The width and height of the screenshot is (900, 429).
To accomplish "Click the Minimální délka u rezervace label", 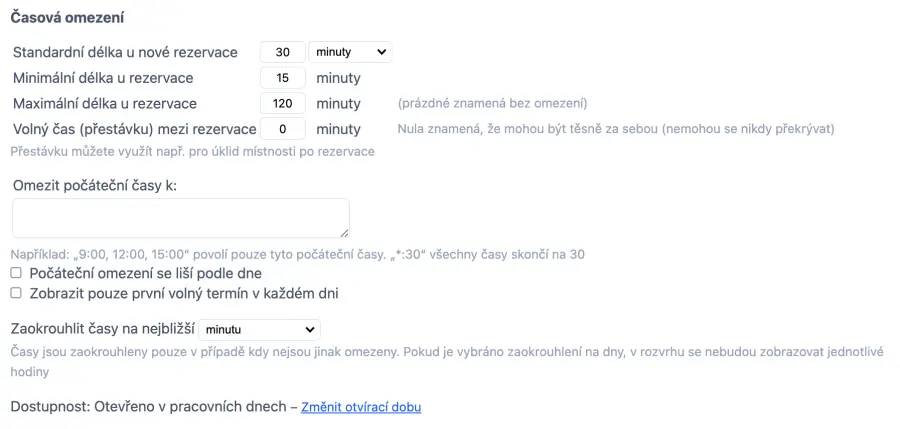I will click(x=103, y=78).
